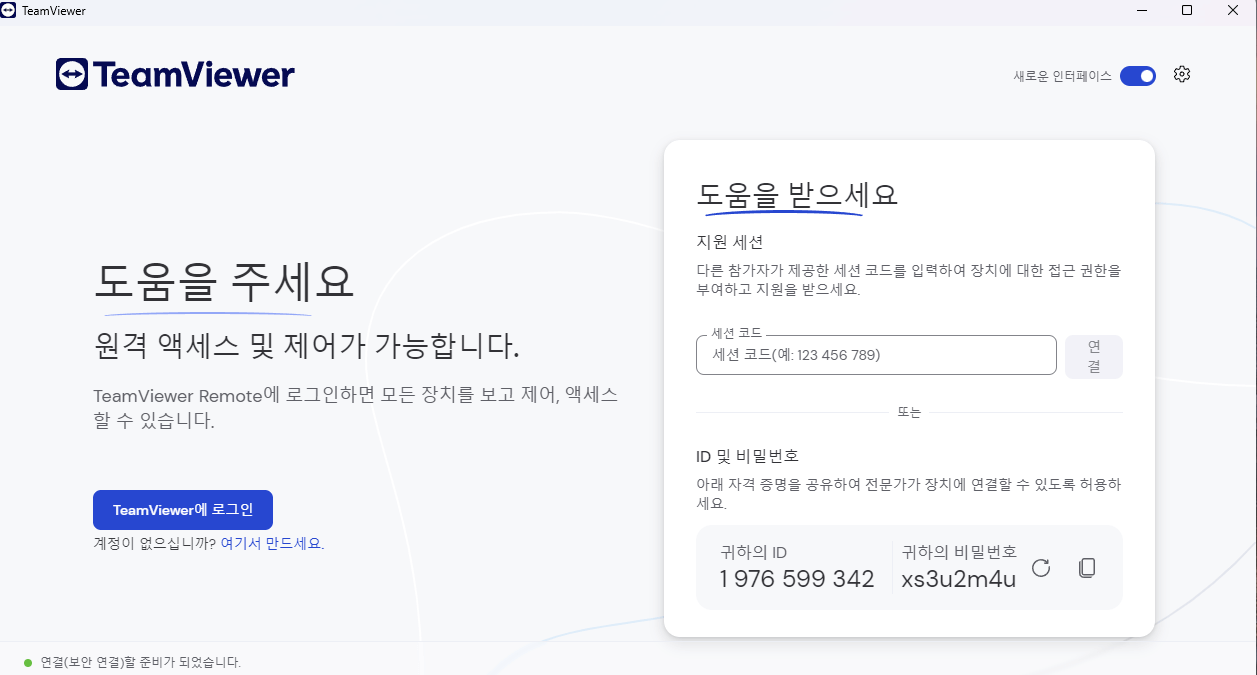This screenshot has height=675, width=1257.
Task: Click the TeamViewer icon in the title bar
Action: [10, 10]
